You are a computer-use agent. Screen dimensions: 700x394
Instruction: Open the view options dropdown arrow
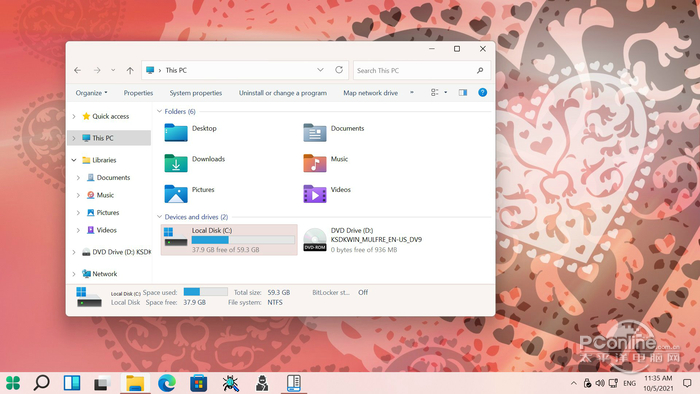pyautogui.click(x=446, y=92)
